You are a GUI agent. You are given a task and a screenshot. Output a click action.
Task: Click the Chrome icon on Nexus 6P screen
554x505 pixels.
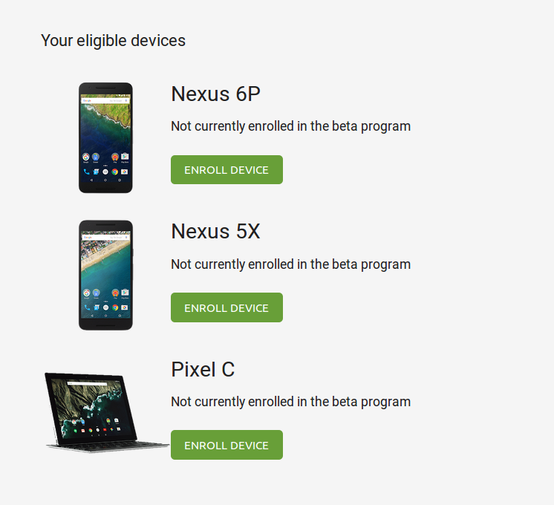tap(115, 172)
